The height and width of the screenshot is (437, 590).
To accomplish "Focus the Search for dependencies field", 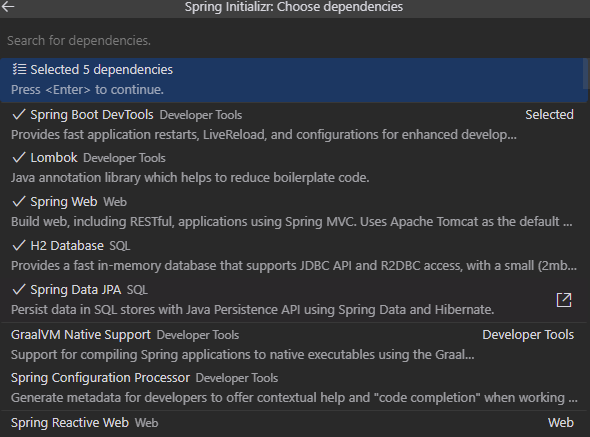I will pos(293,40).
